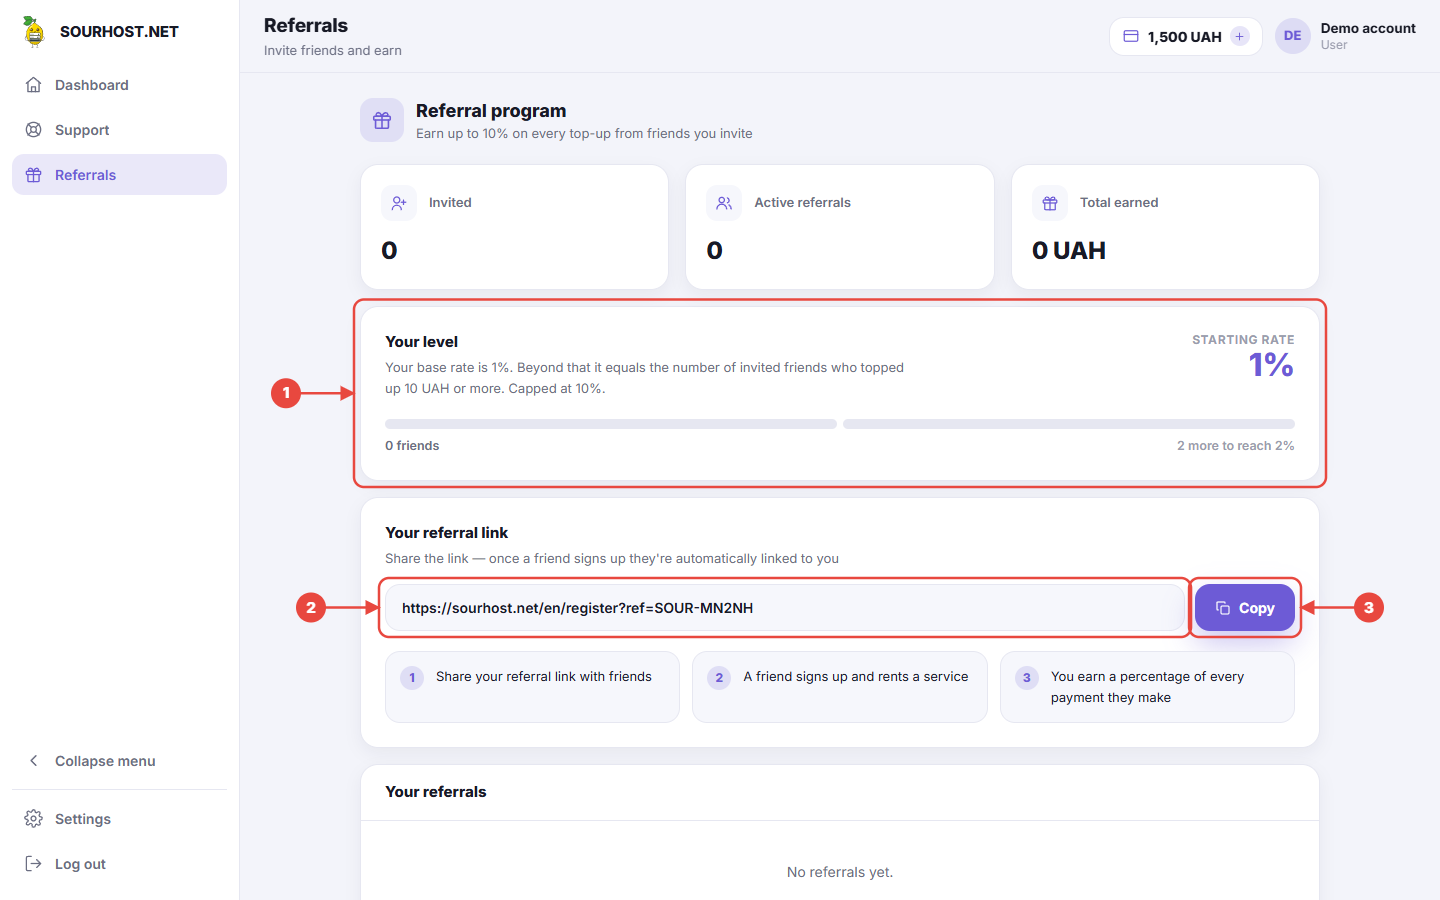This screenshot has width=1440, height=900.
Task: Click the 1,500 UAH balance amount
Action: pos(1185,37)
